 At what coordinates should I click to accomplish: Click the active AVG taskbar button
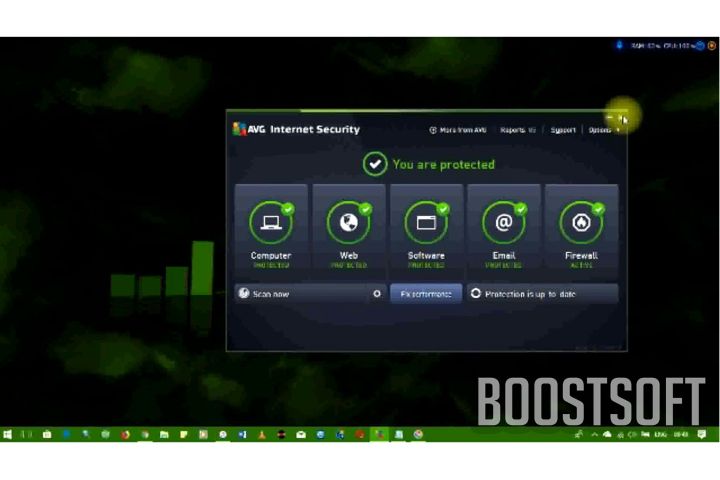tap(379, 434)
